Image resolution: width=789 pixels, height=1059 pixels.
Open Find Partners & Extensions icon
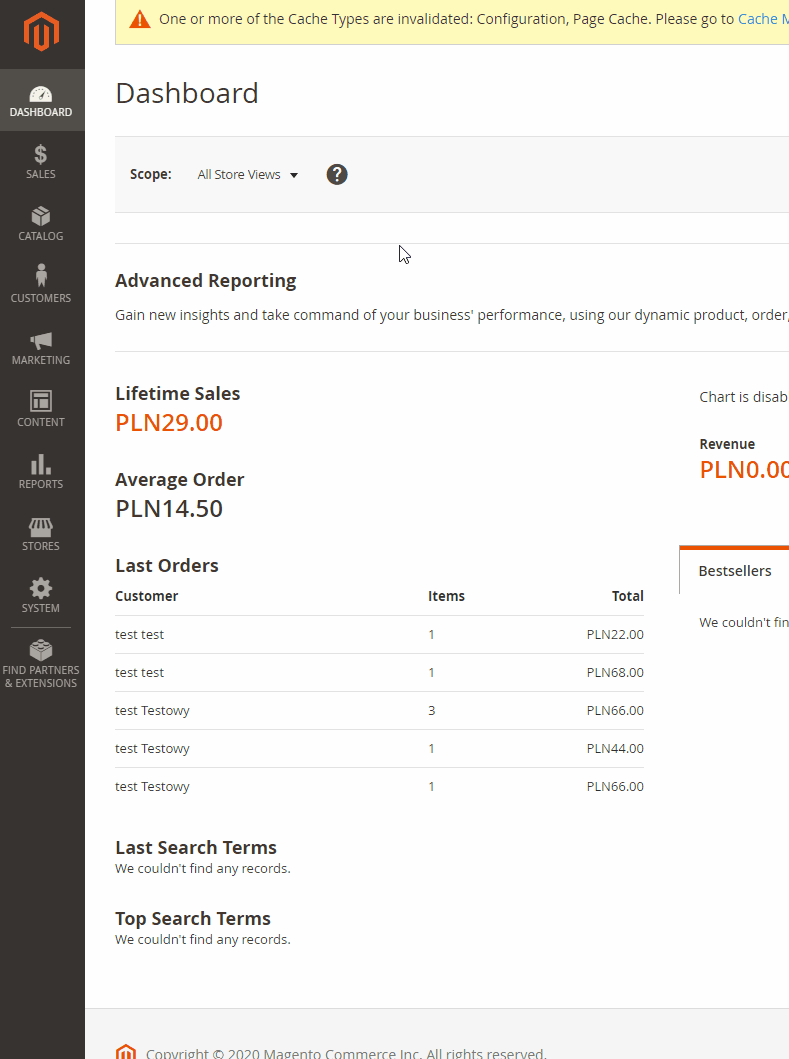[41, 650]
